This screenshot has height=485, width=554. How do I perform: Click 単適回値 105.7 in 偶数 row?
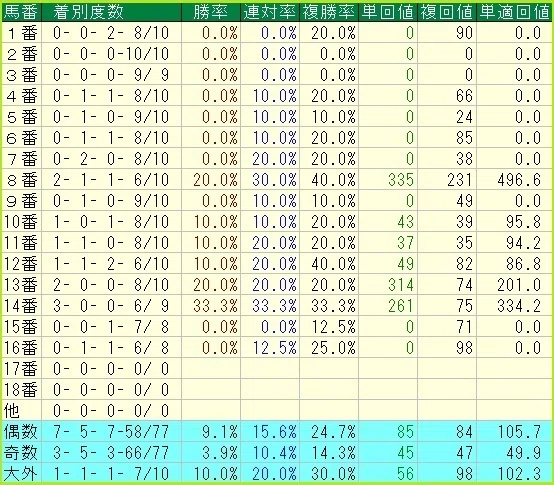coord(519,431)
